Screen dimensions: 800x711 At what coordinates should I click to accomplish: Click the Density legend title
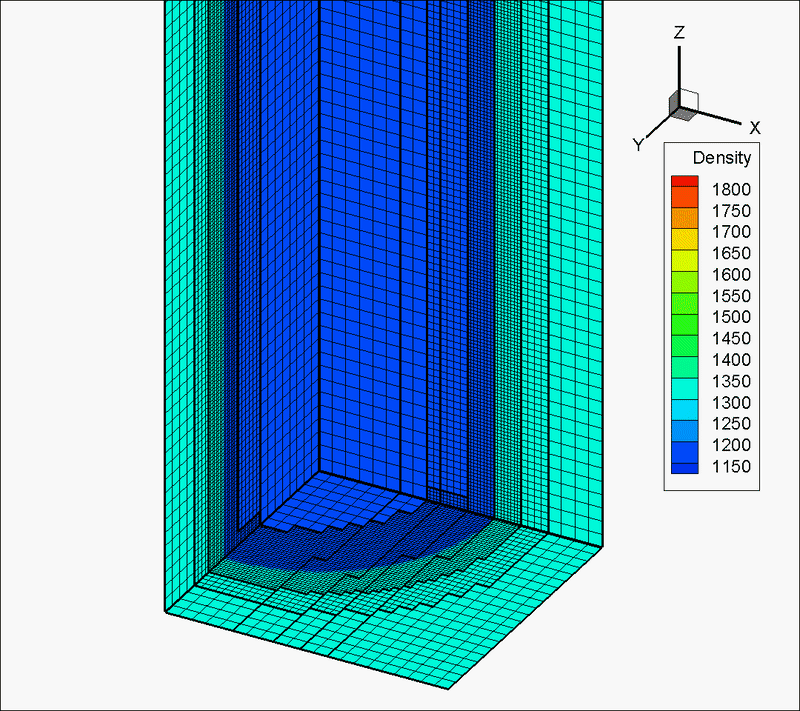pyautogui.click(x=721, y=158)
